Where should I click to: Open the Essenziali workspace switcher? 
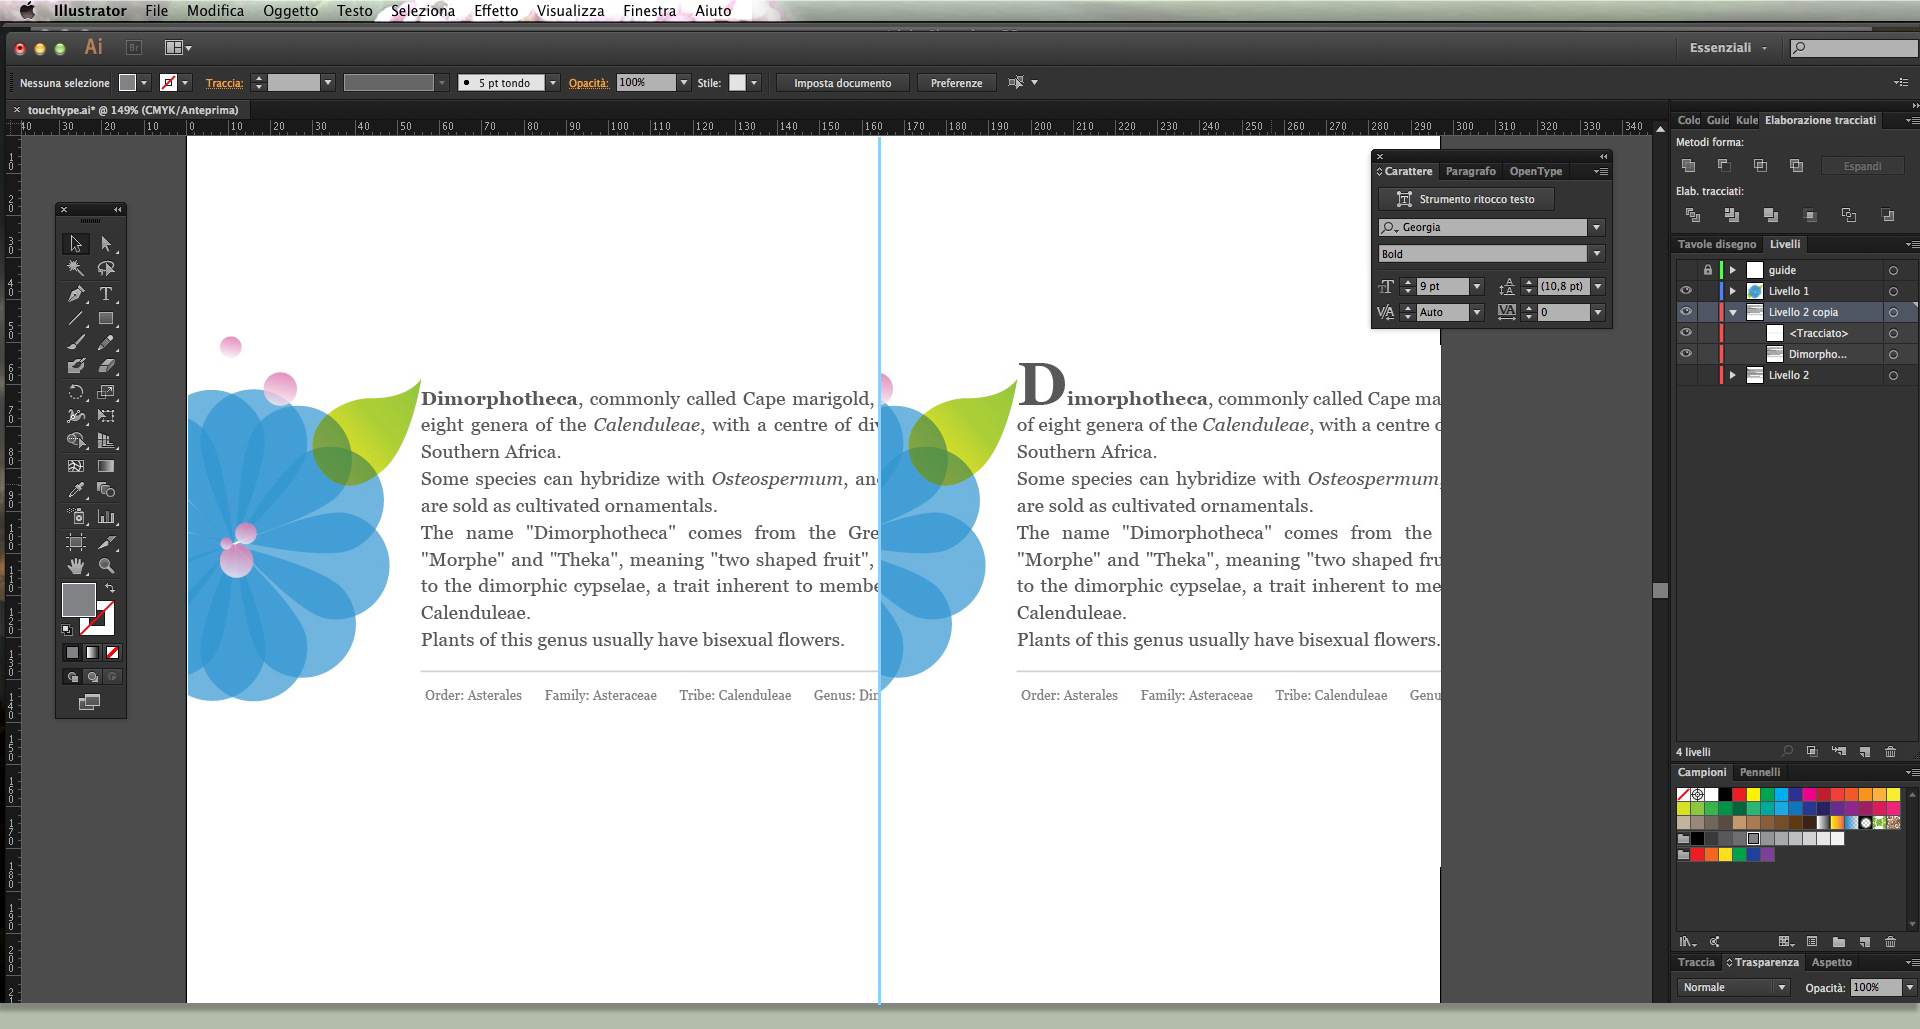1728,47
